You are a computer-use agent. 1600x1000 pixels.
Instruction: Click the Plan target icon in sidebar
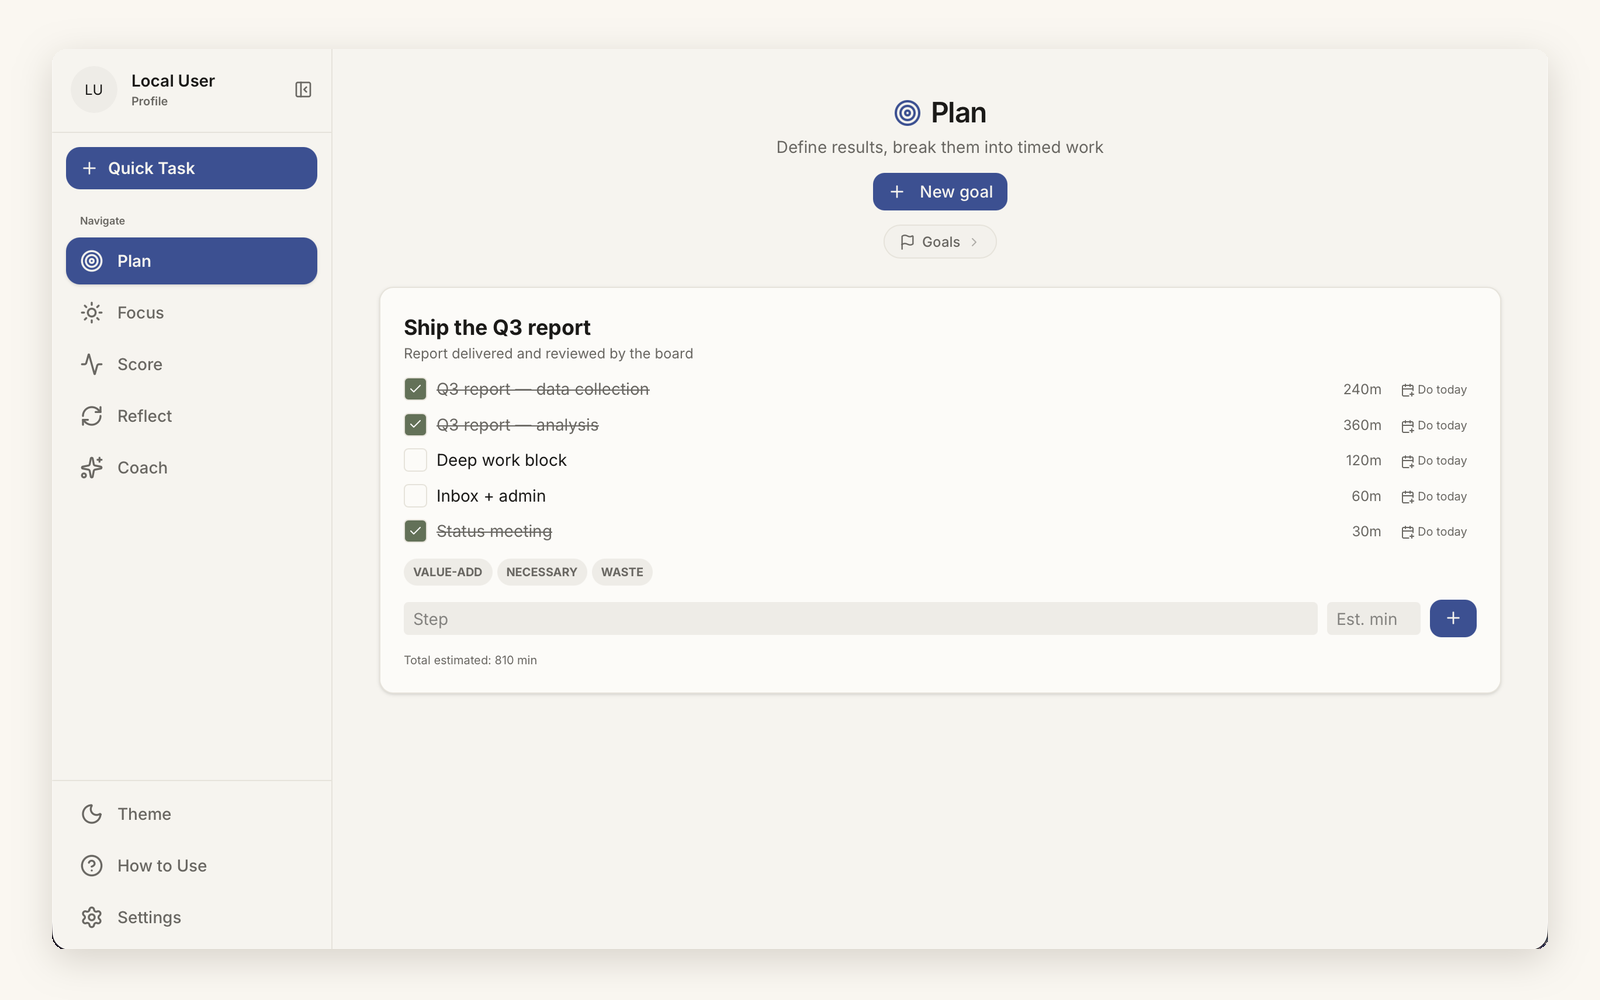92,261
